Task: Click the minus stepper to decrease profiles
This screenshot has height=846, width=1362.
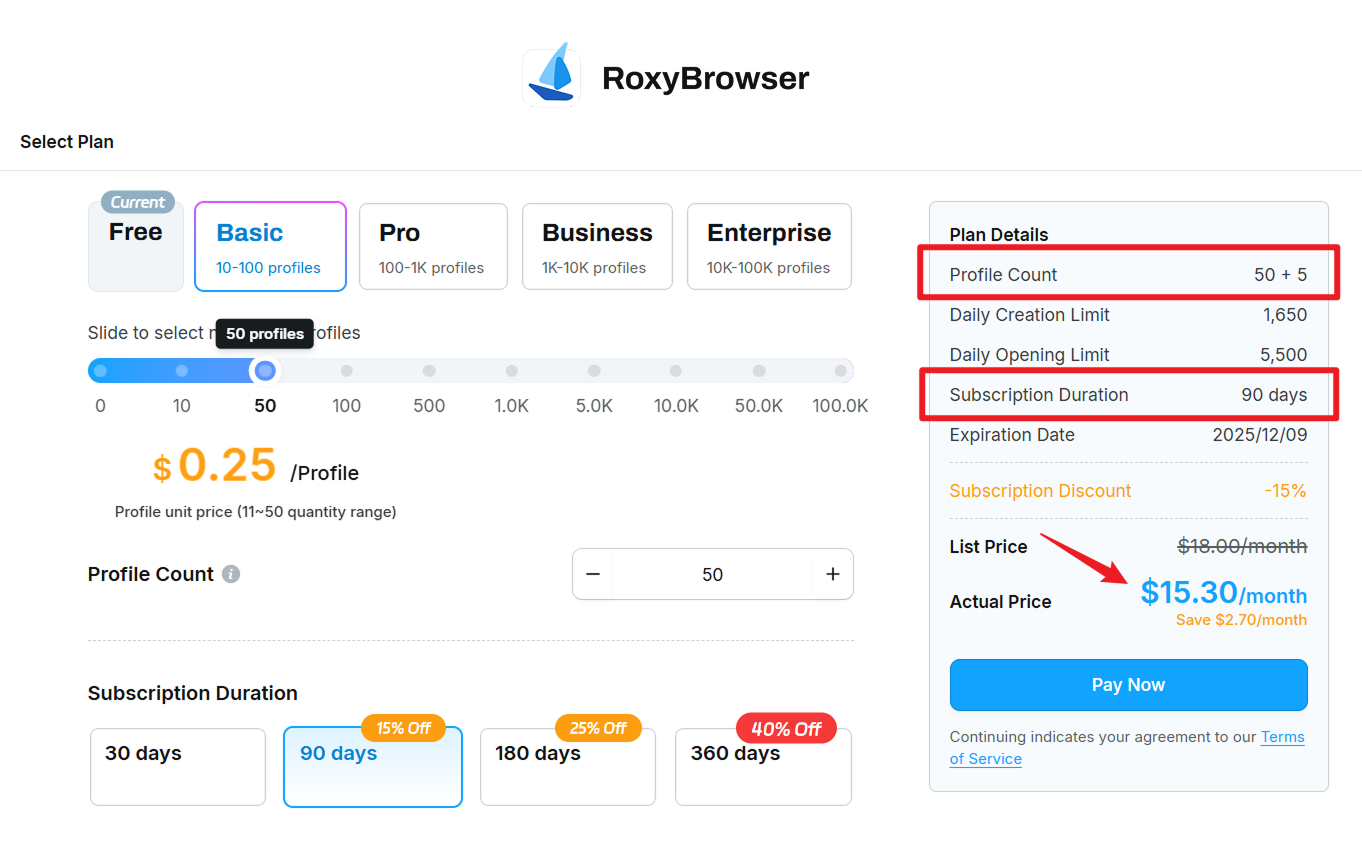Action: [593, 573]
